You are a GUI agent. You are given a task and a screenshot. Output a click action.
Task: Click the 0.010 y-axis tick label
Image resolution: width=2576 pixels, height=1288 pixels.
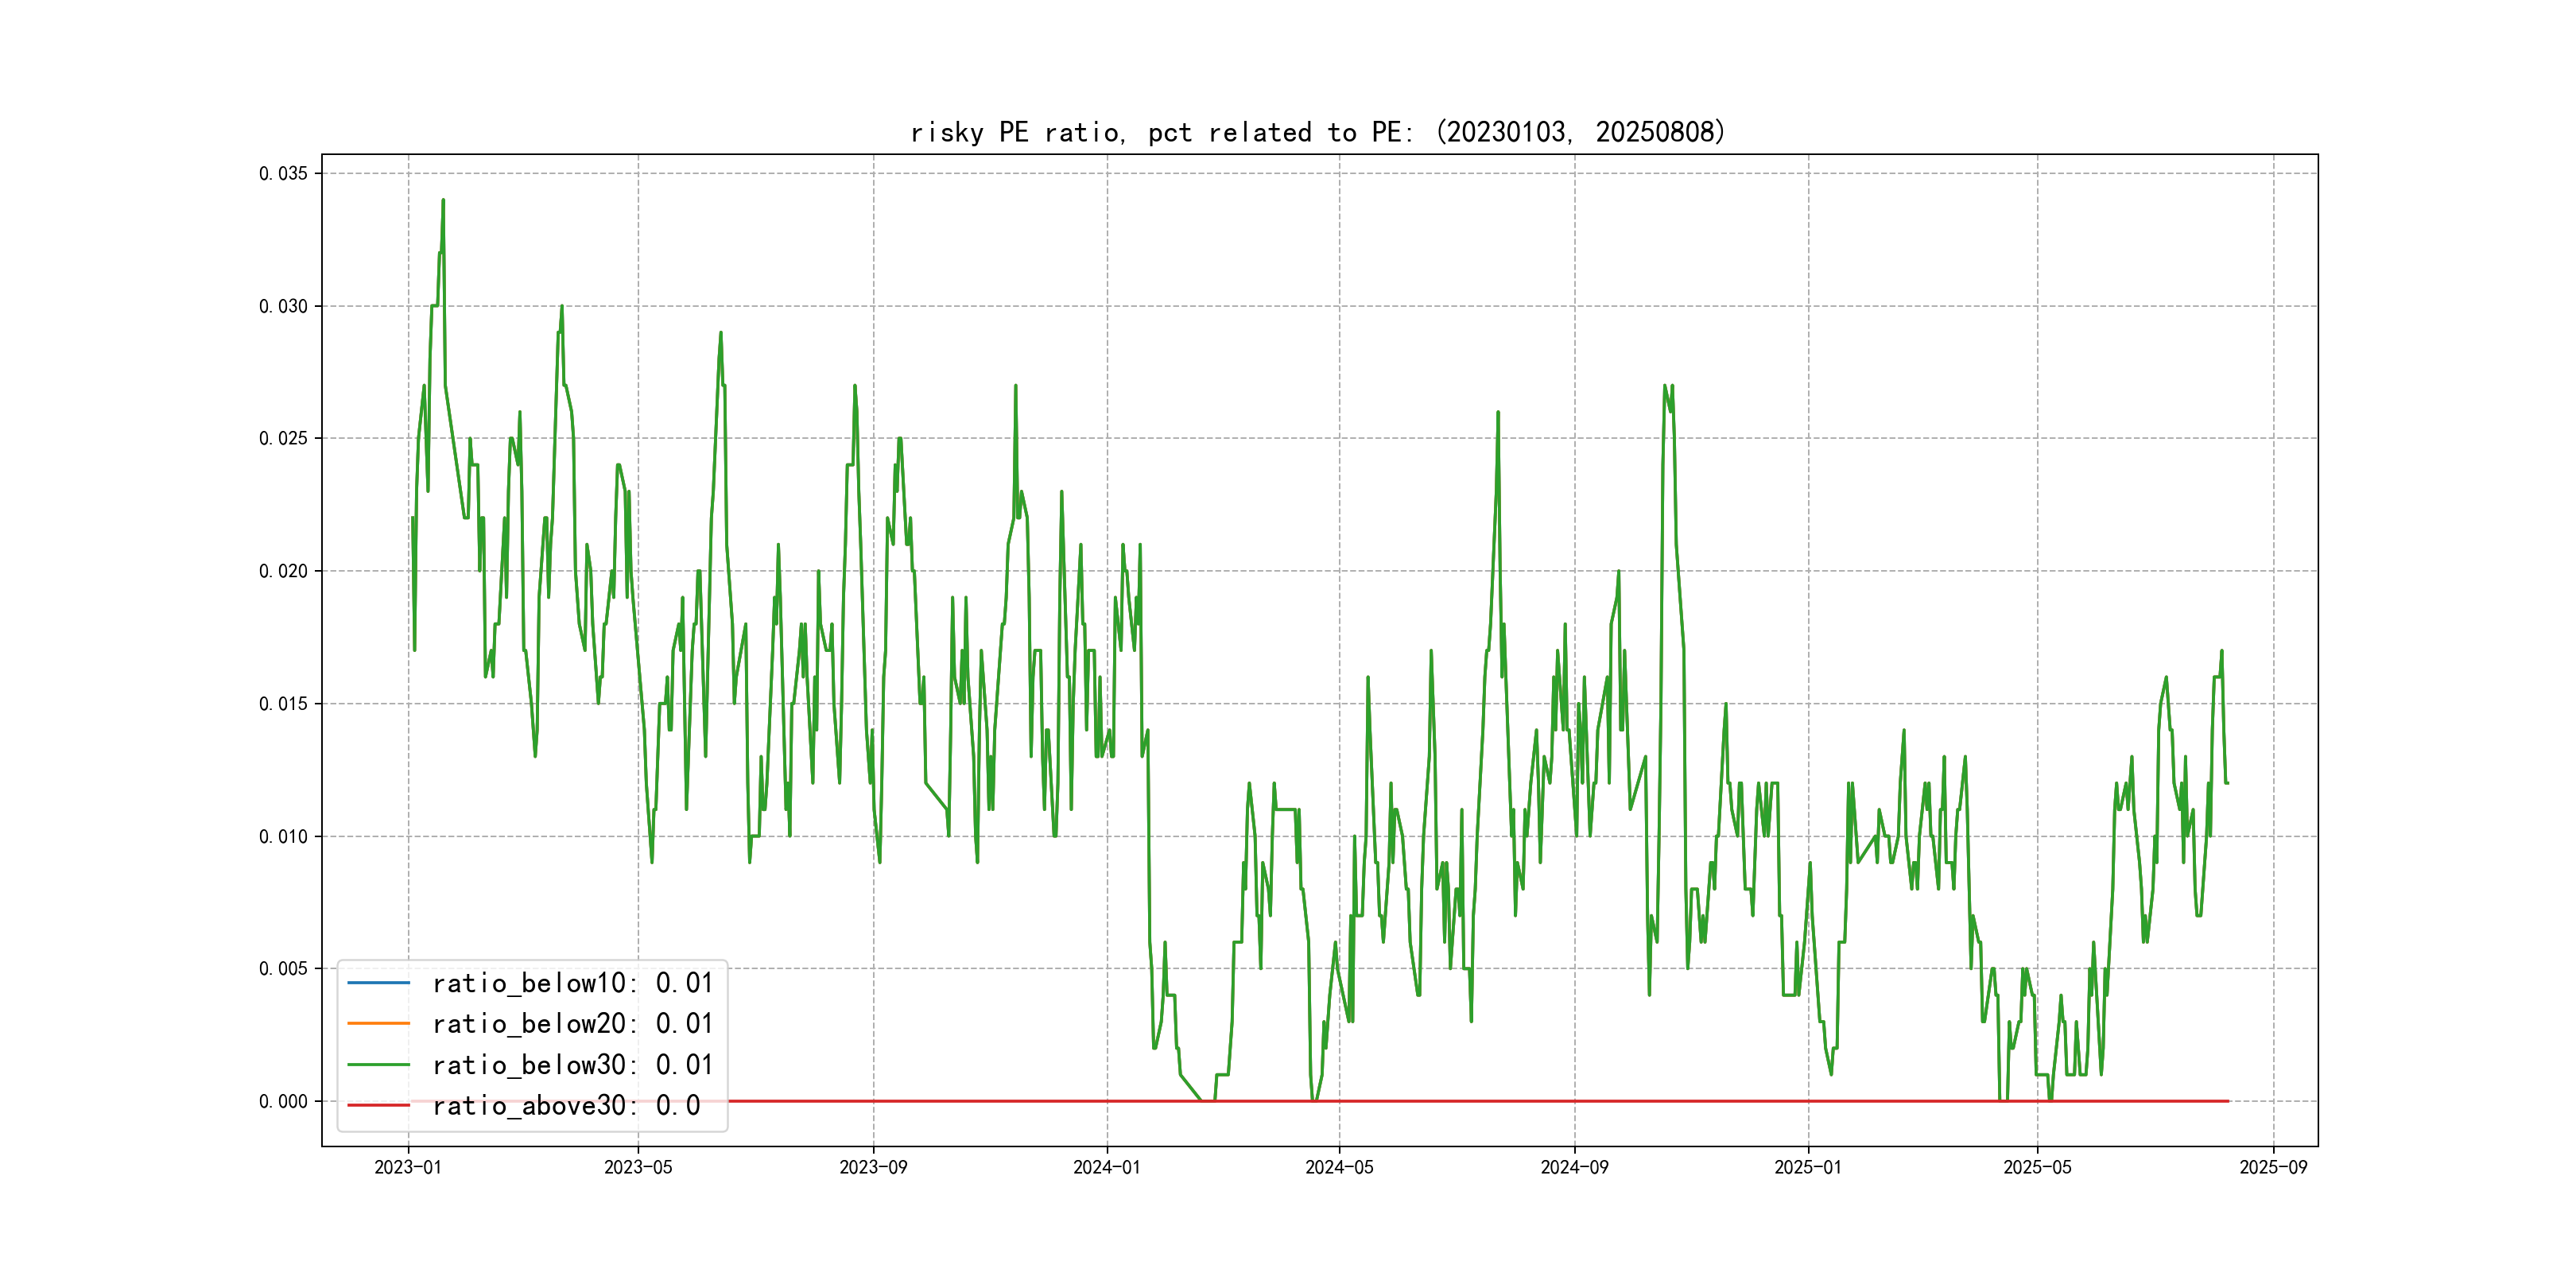283,836
